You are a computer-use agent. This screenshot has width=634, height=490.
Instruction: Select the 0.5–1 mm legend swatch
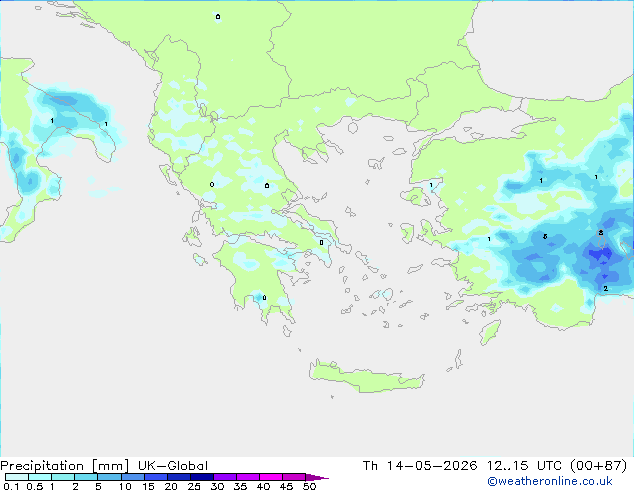(x=40, y=477)
